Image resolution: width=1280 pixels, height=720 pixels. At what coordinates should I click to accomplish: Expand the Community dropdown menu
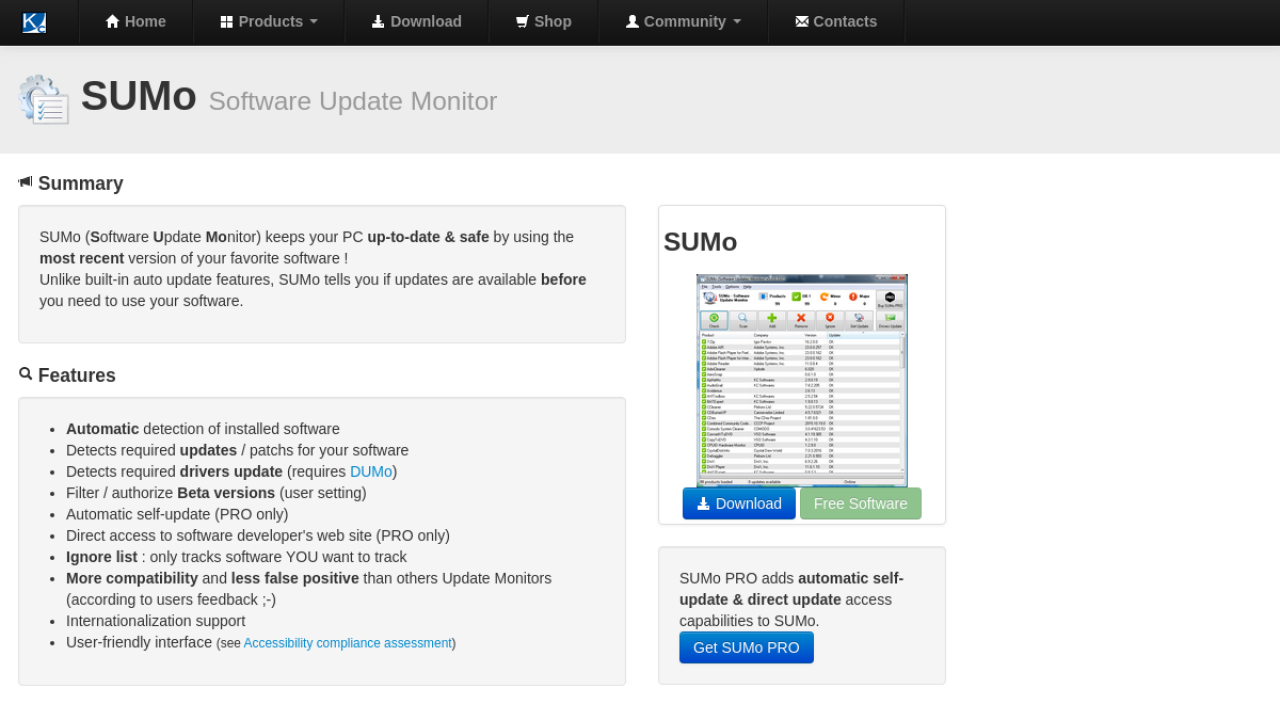(683, 22)
